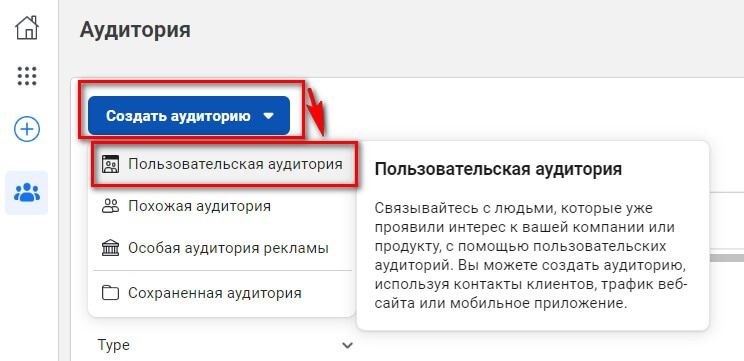Choose Похожая аудитория menu item
The height and width of the screenshot is (361, 744).
click(222, 206)
